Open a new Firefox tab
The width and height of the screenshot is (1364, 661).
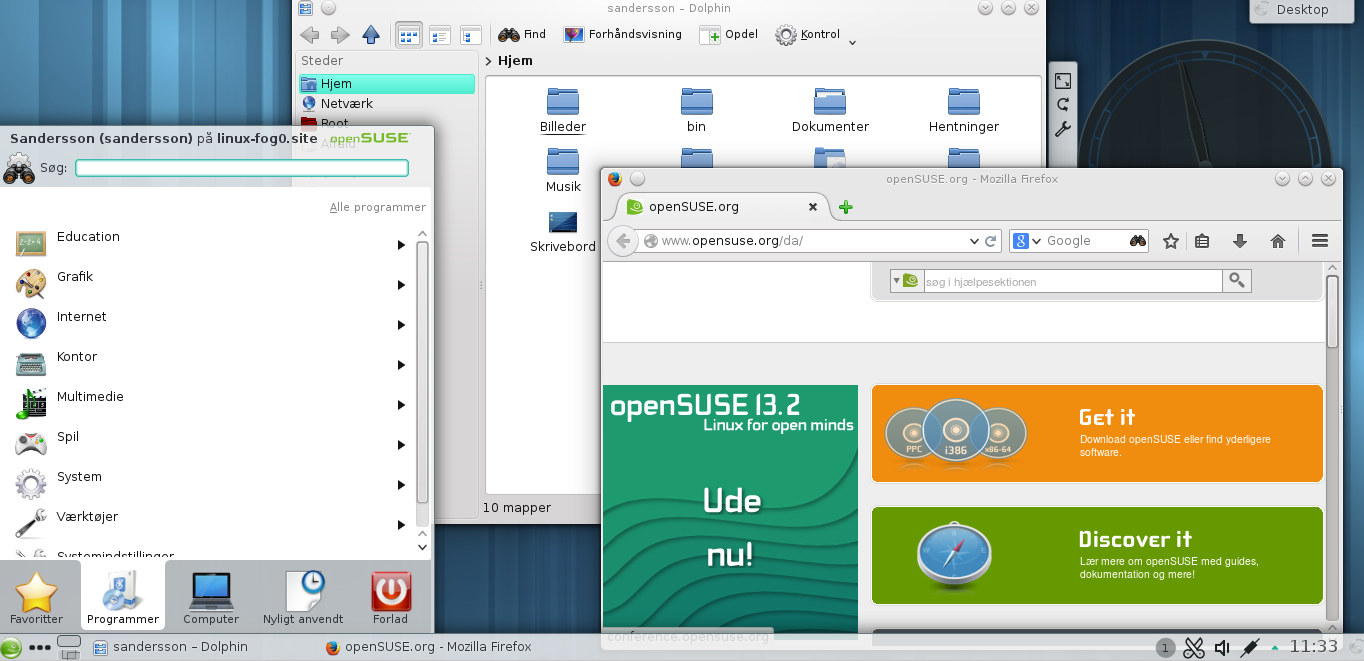tap(846, 207)
